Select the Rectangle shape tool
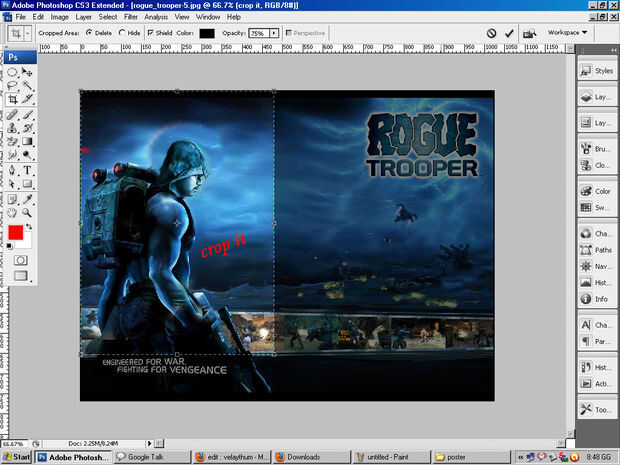The height and width of the screenshot is (465, 620). 27,184
